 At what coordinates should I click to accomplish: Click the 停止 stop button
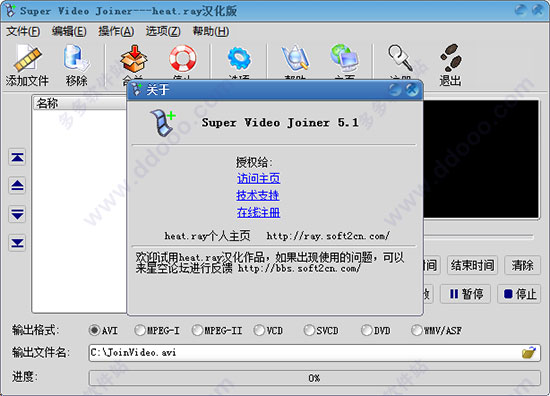point(519,294)
